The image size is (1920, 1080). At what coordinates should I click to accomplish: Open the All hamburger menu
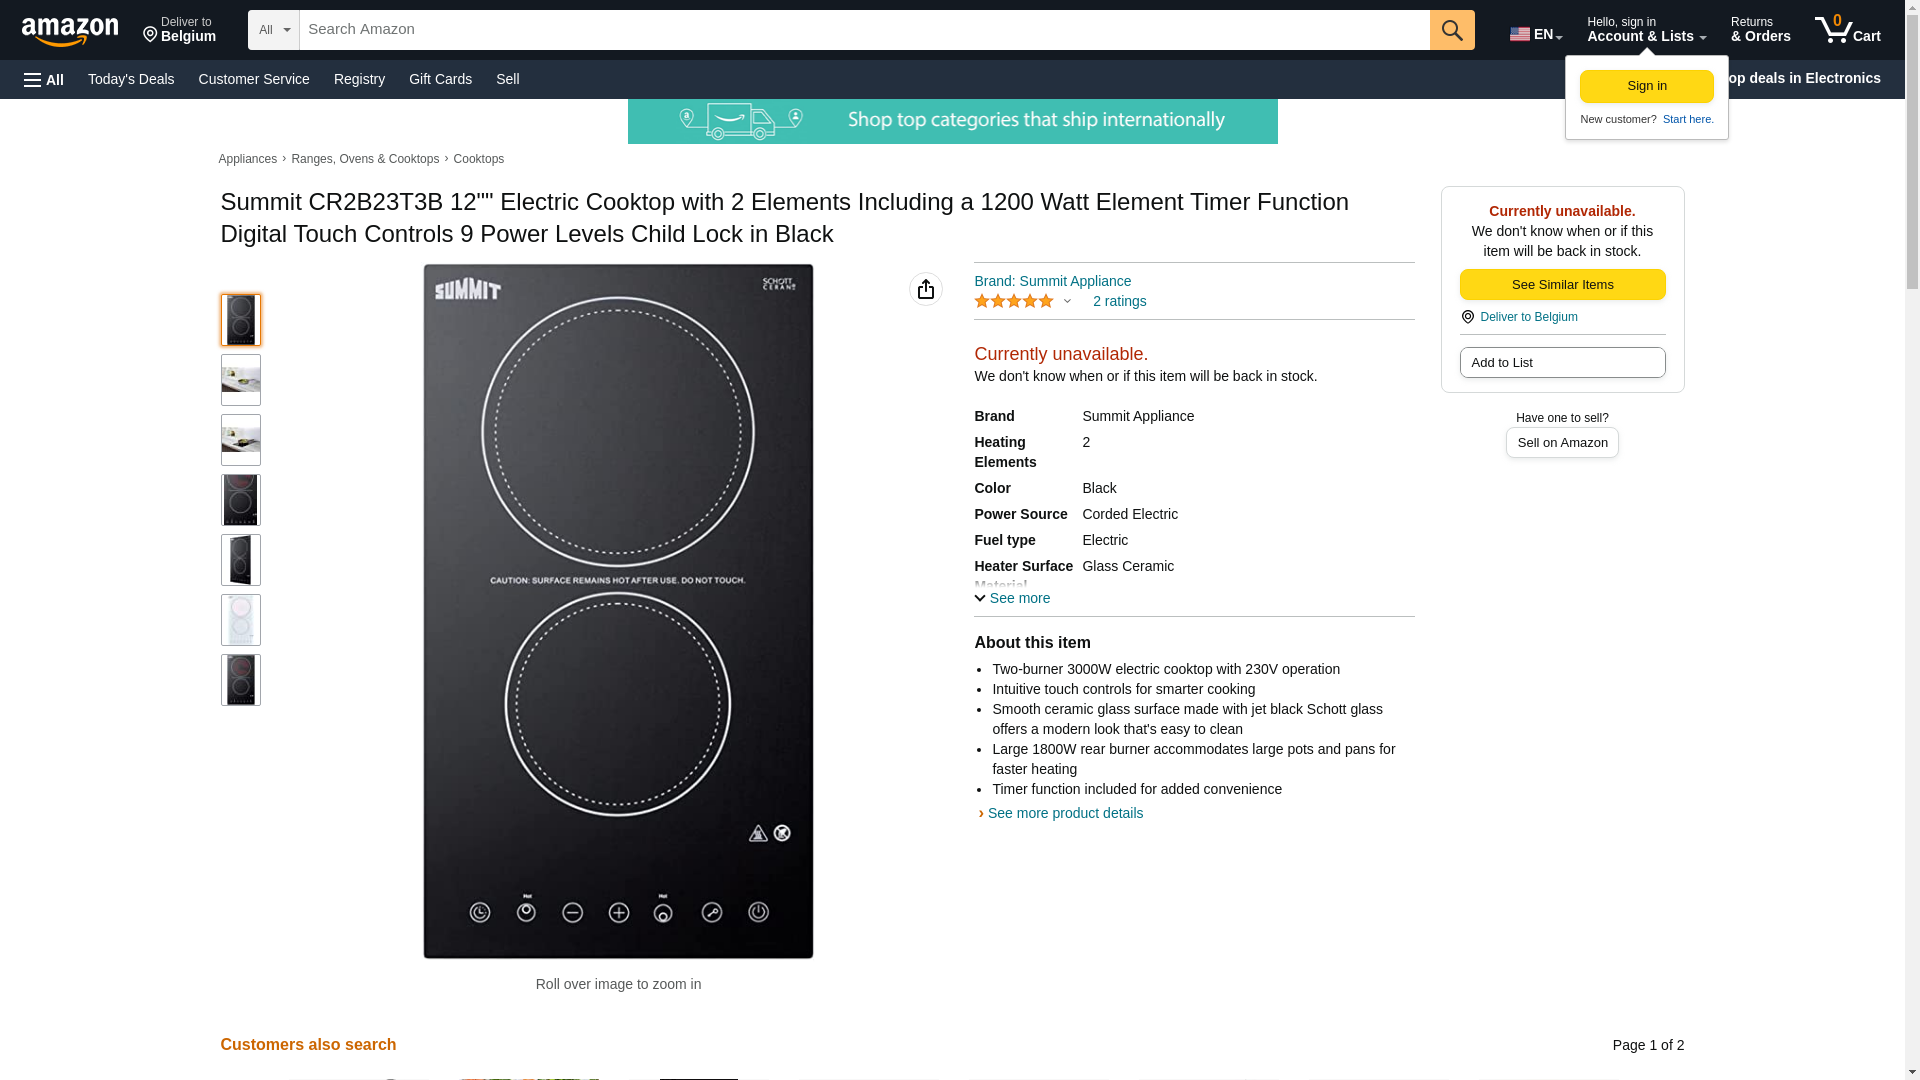(x=44, y=80)
